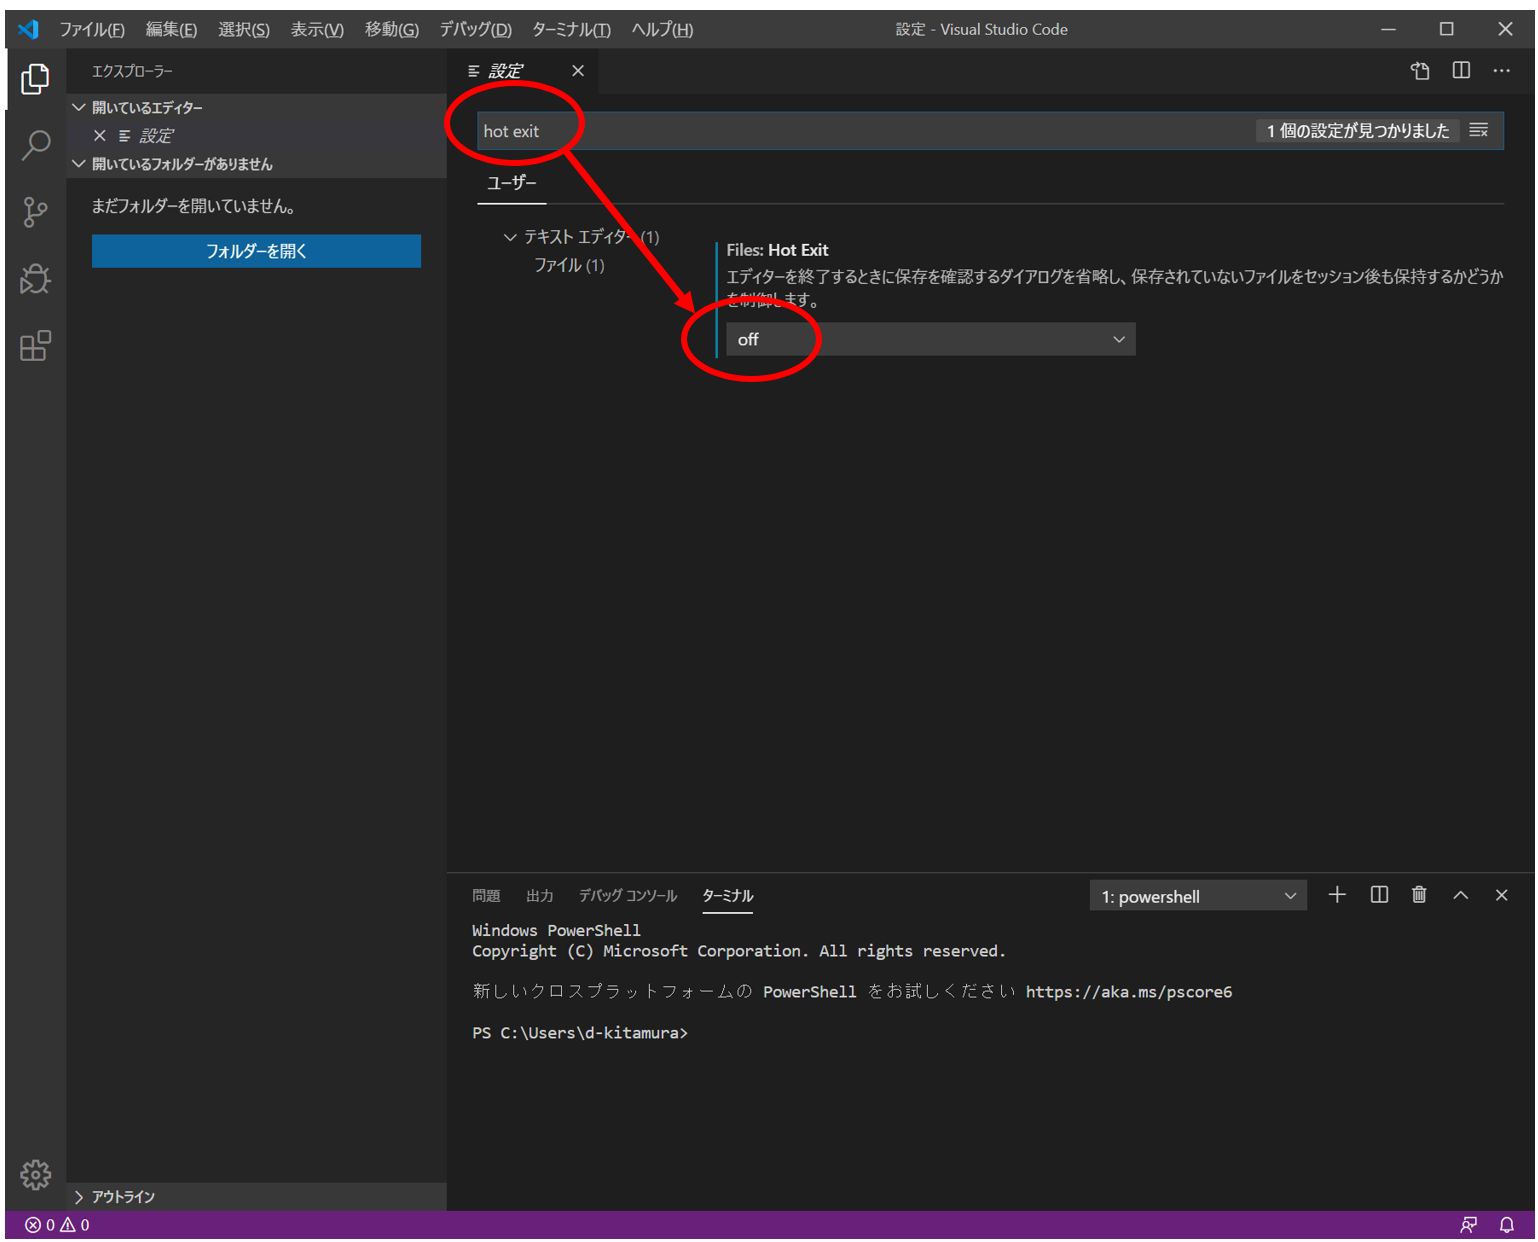This screenshot has height=1242, width=1538.
Task: Open the Manage gear icon
Action: pyautogui.click(x=35, y=1174)
